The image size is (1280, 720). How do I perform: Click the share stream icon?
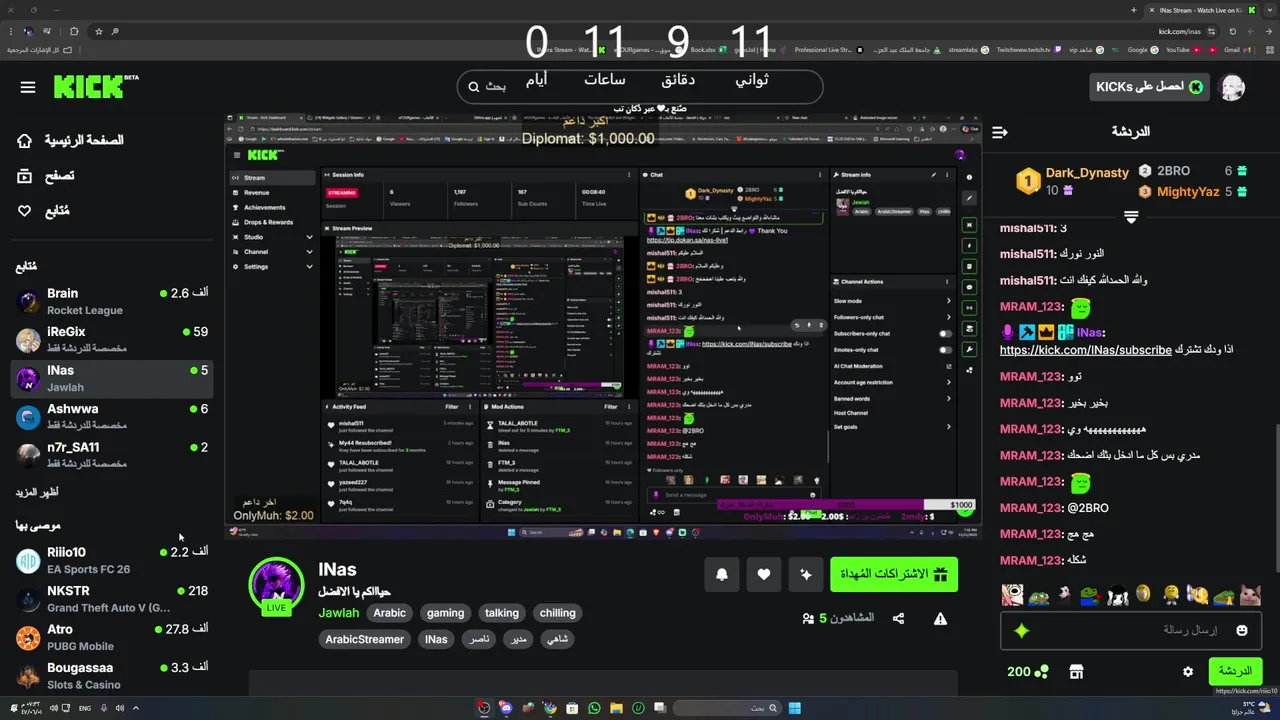click(898, 618)
